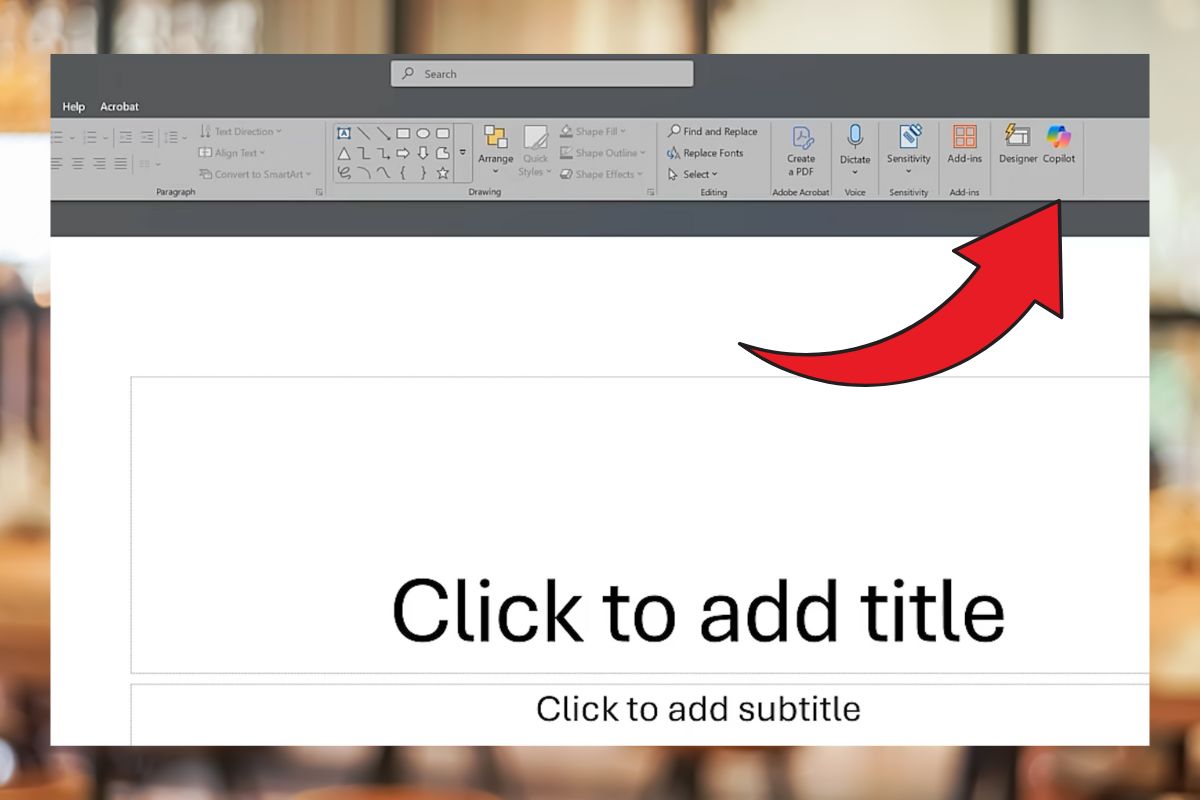Pick the Left Brace shape
The height and width of the screenshot is (800, 1200).
tap(403, 173)
